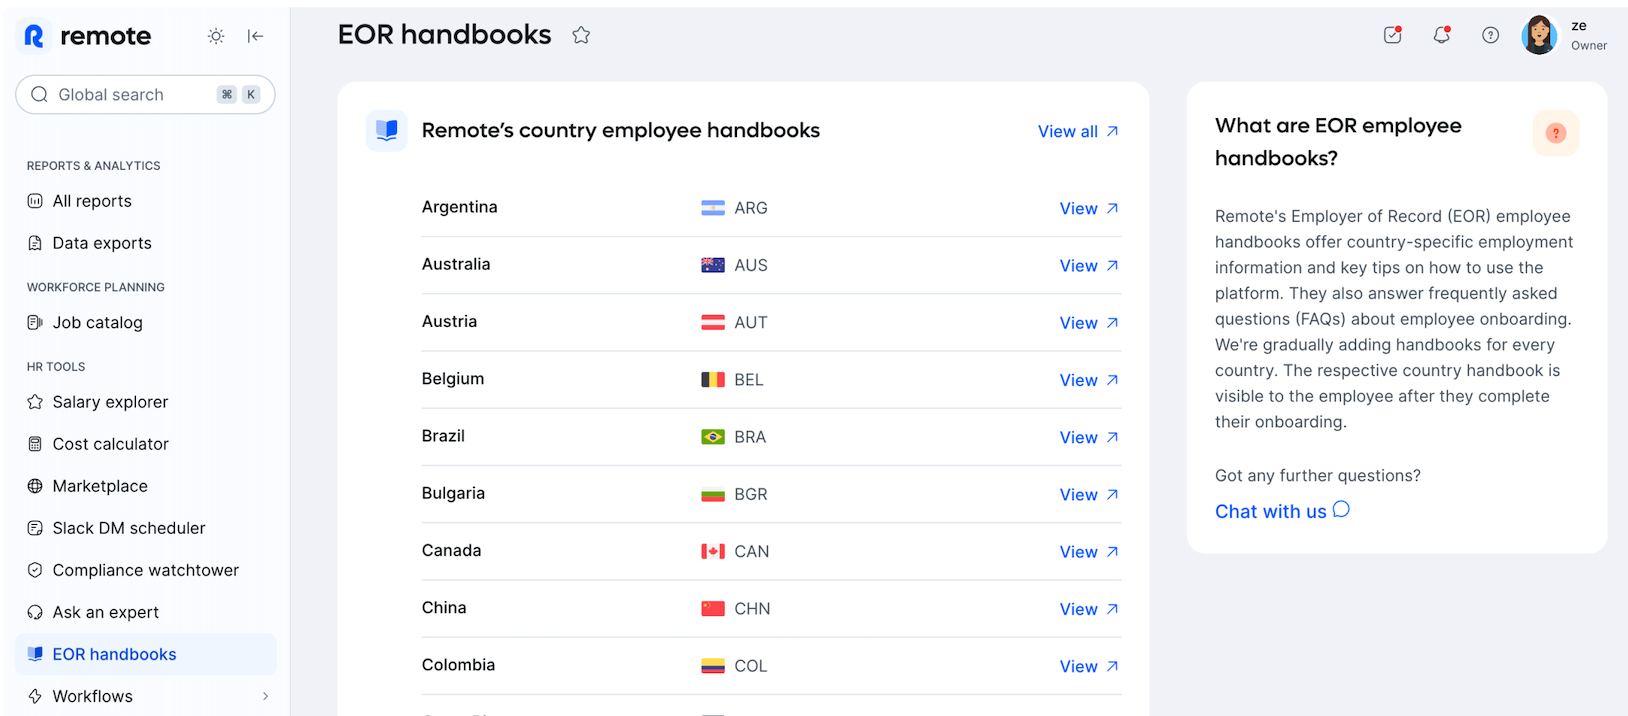Select EOR handbooks in sidebar
The width and height of the screenshot is (1628, 716).
tap(145, 654)
